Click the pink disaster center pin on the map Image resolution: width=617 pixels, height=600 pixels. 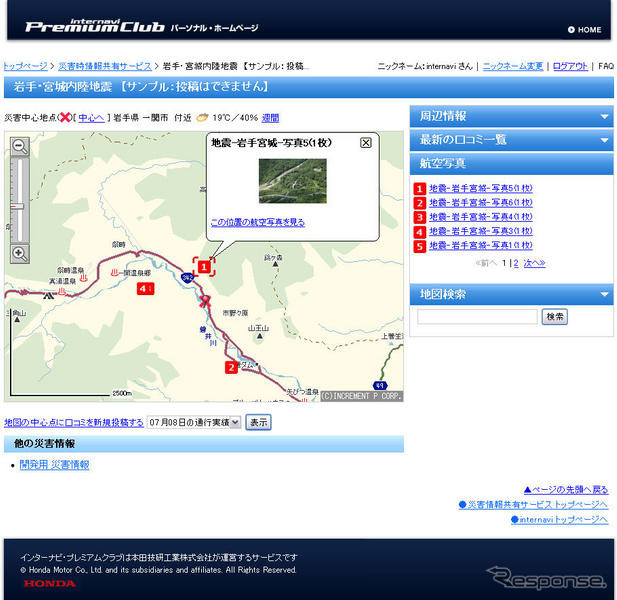pyautogui.click(x=205, y=301)
